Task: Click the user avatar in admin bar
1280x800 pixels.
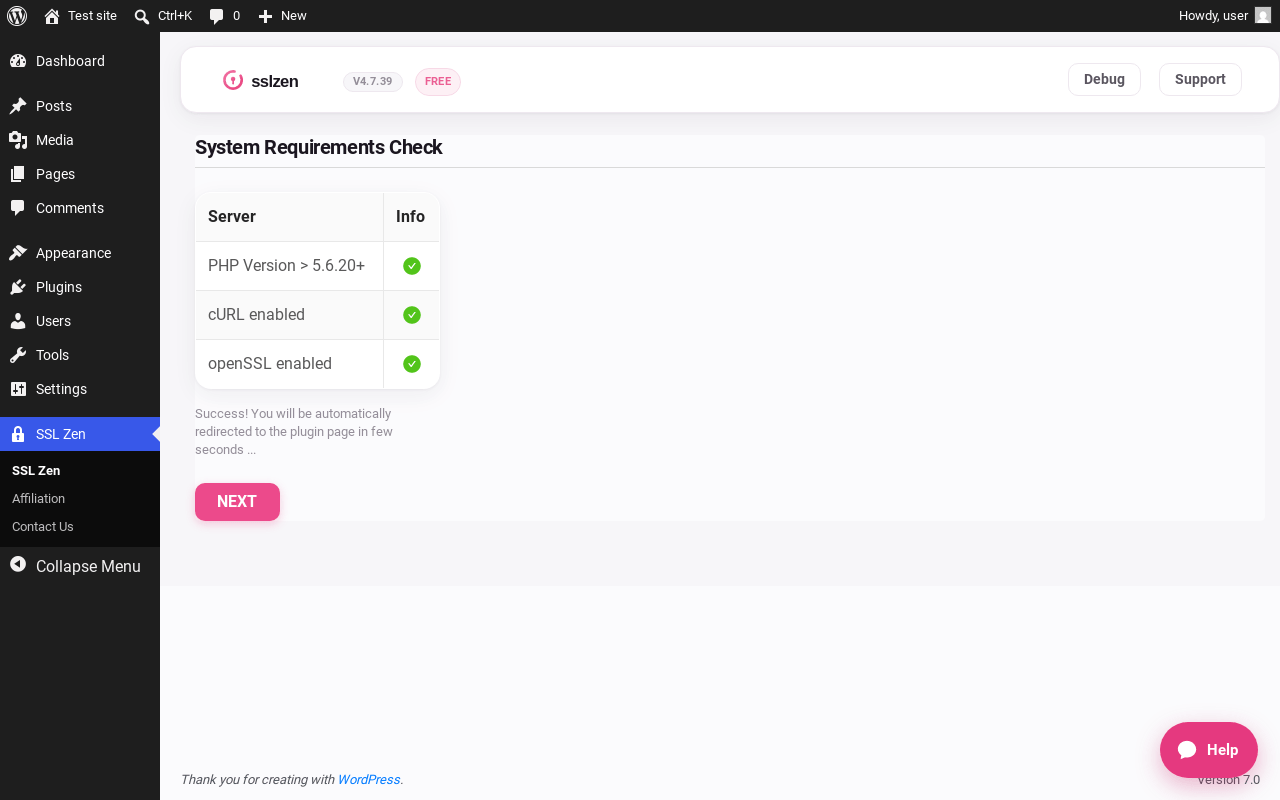Action: point(1263,16)
